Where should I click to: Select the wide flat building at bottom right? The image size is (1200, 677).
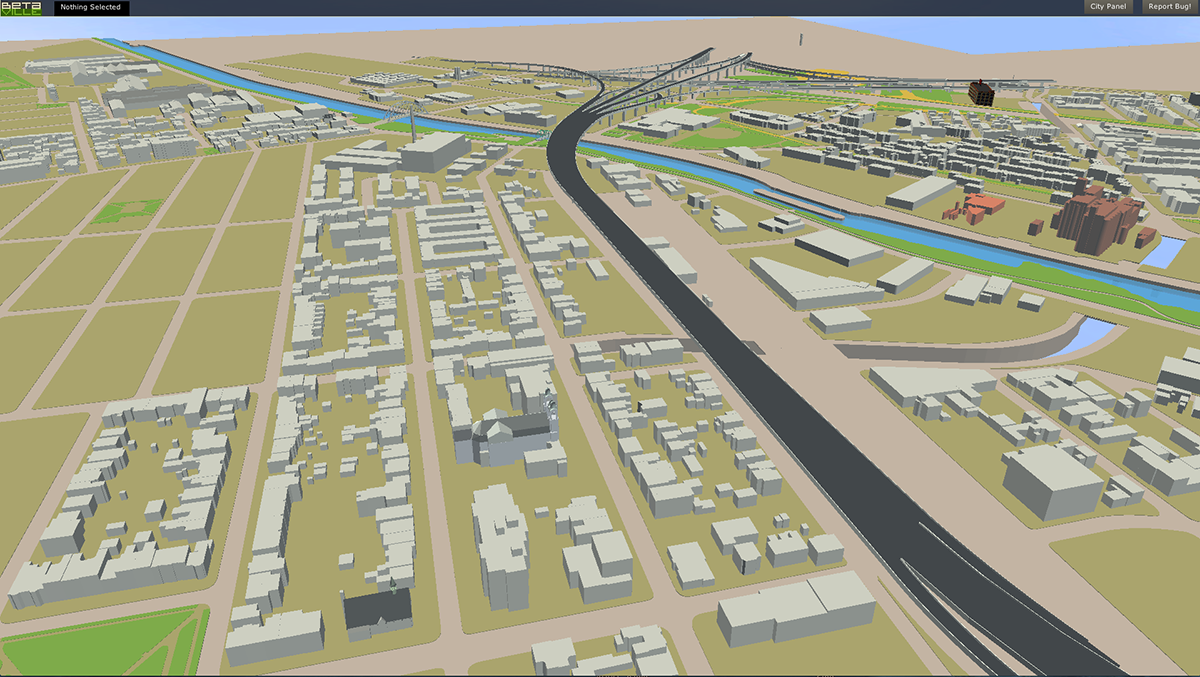point(795,607)
